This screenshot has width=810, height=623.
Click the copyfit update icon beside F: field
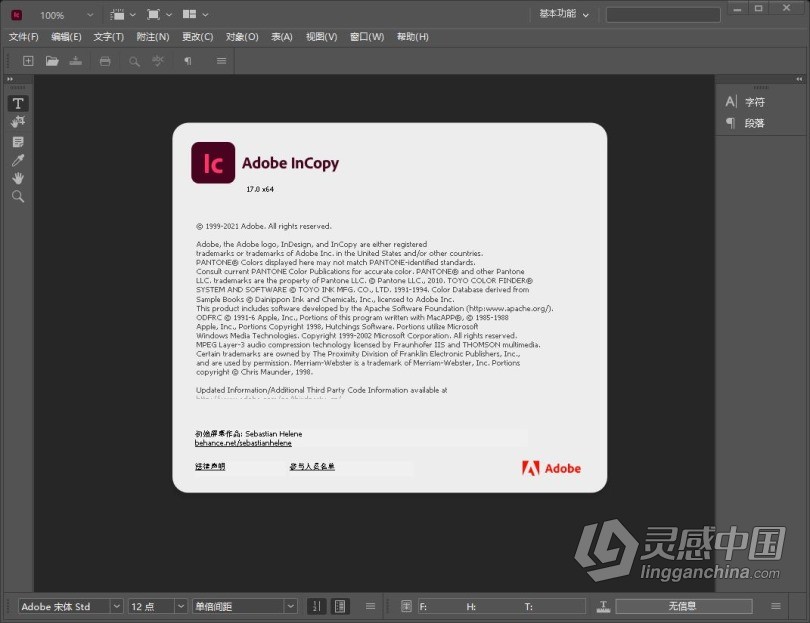407,606
